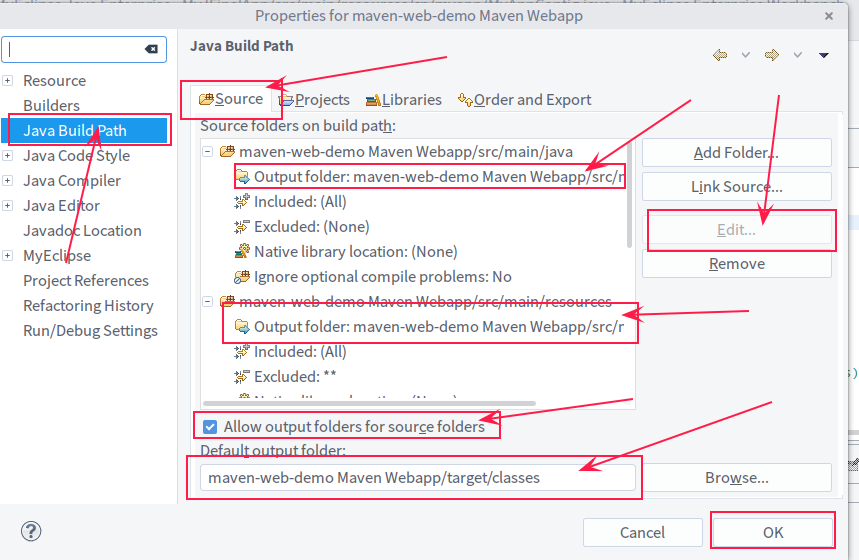Screen dimensions: 859x560
Task: Click the back navigation arrow icon
Action: tap(720, 55)
